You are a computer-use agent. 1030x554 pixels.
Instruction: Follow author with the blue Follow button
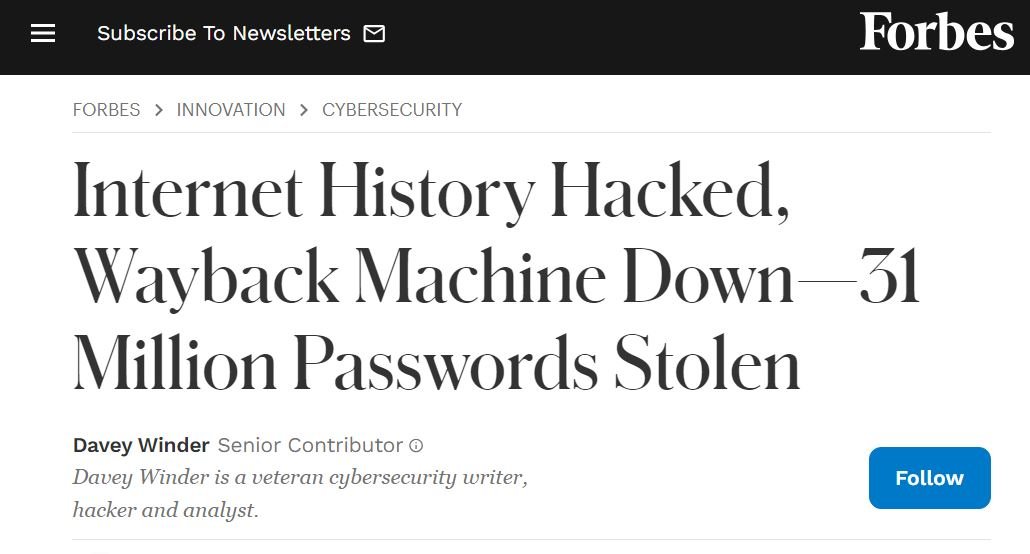tap(929, 478)
